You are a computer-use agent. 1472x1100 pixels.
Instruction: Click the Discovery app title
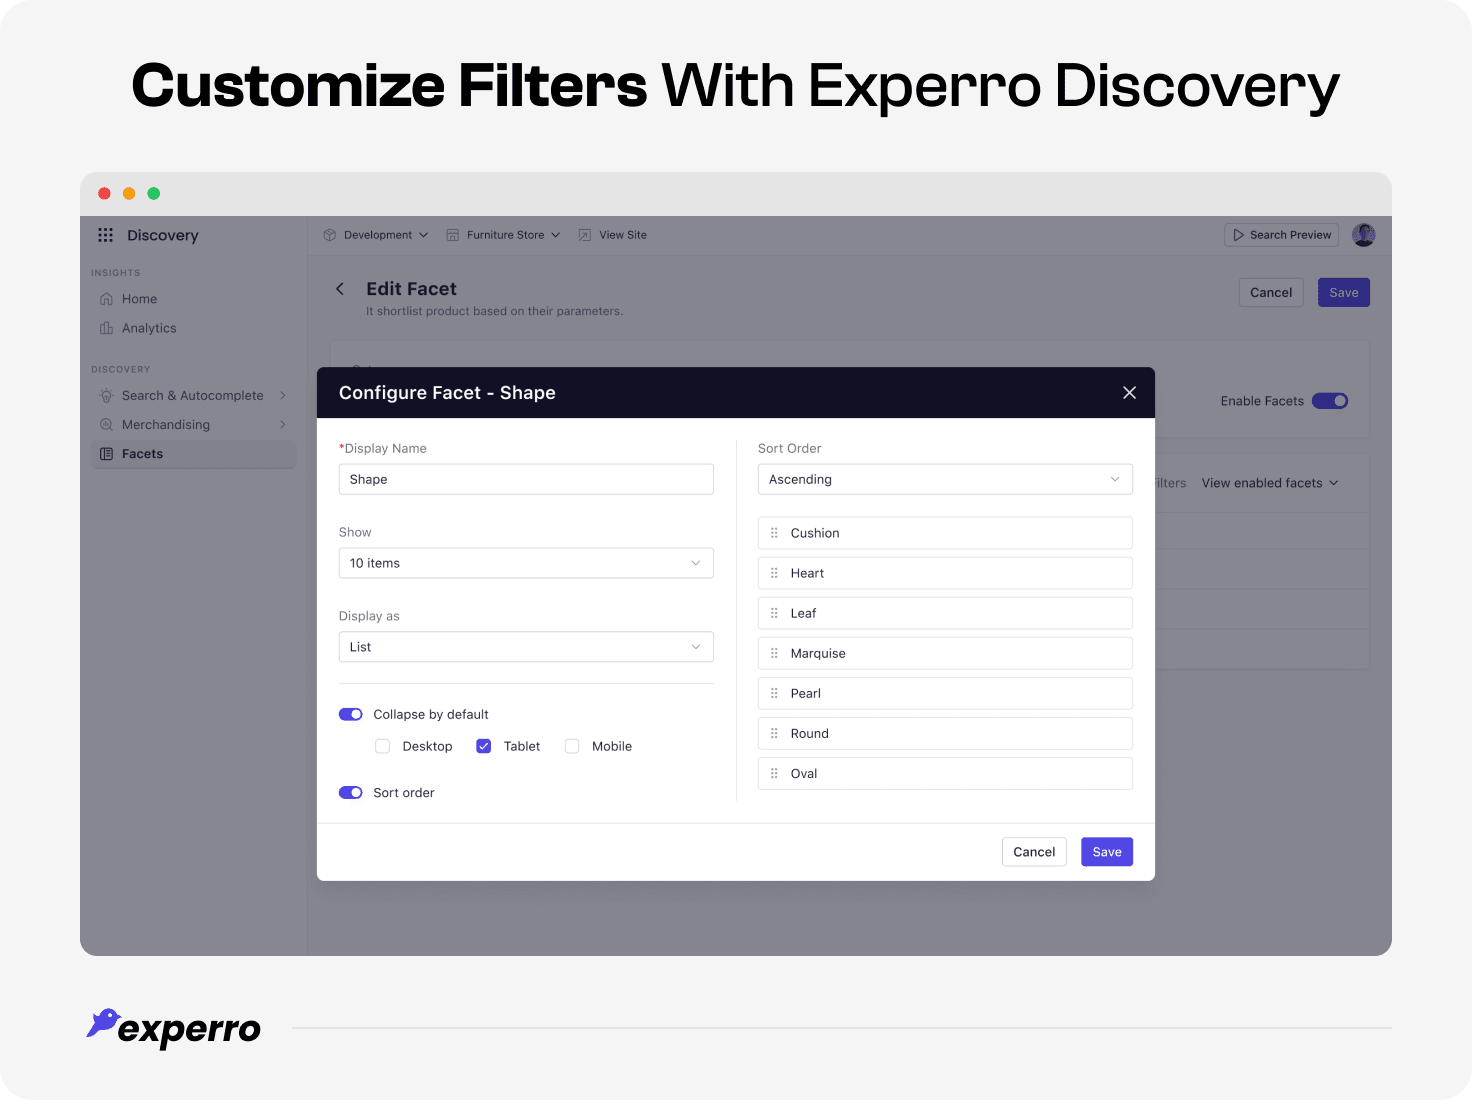pos(163,236)
